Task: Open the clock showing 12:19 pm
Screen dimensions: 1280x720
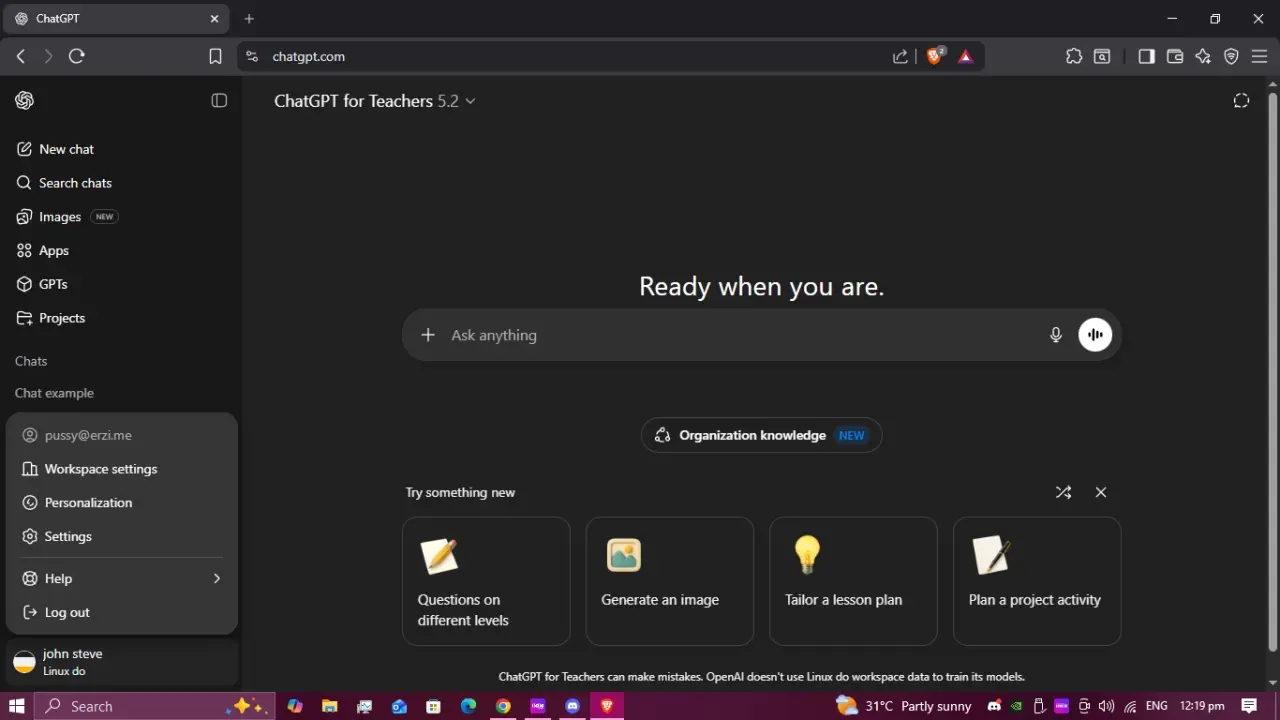Action: pyautogui.click(x=1202, y=706)
